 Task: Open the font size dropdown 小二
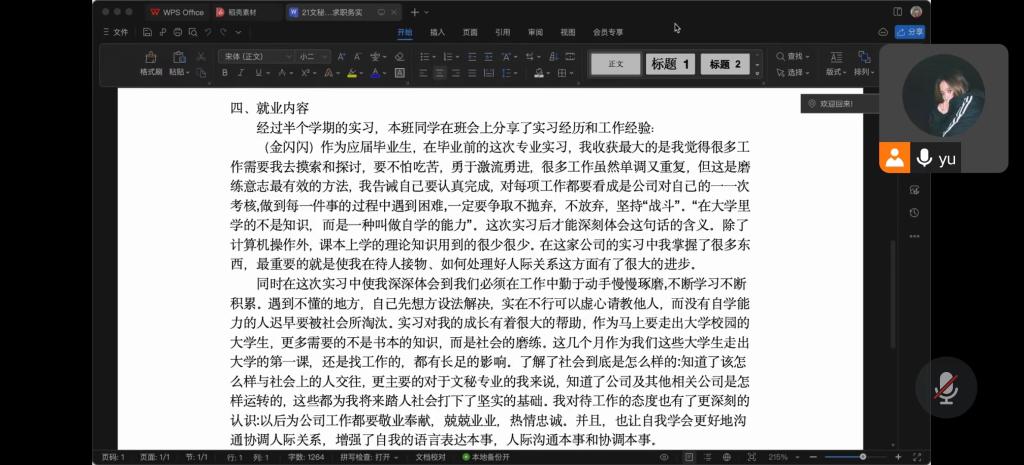pos(311,57)
